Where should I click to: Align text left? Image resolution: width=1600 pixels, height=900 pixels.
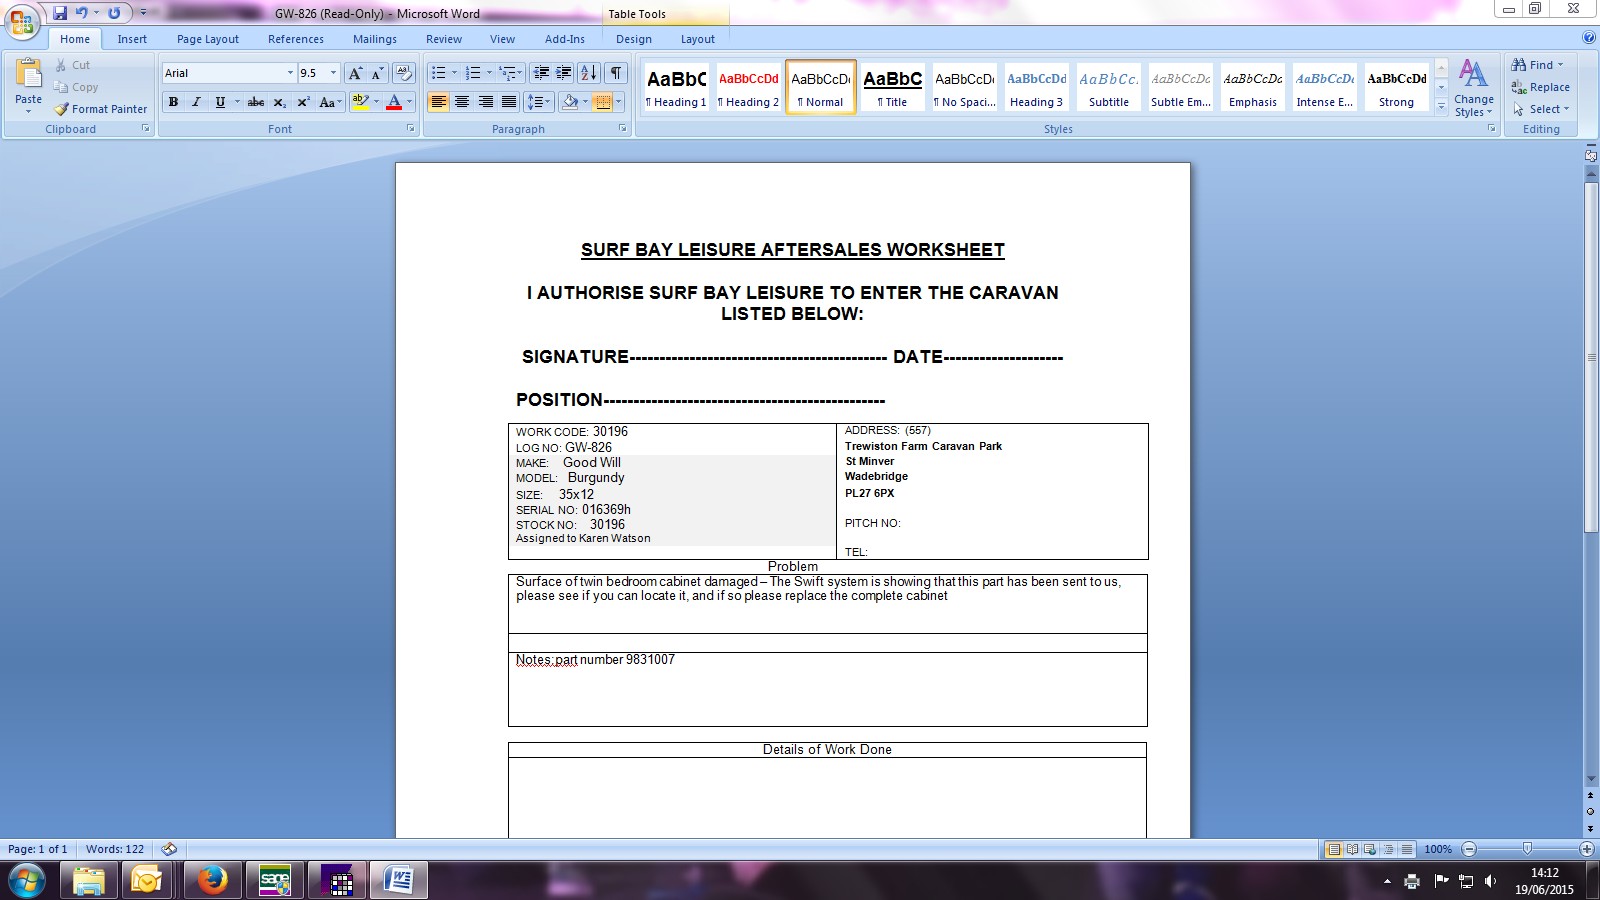[438, 102]
